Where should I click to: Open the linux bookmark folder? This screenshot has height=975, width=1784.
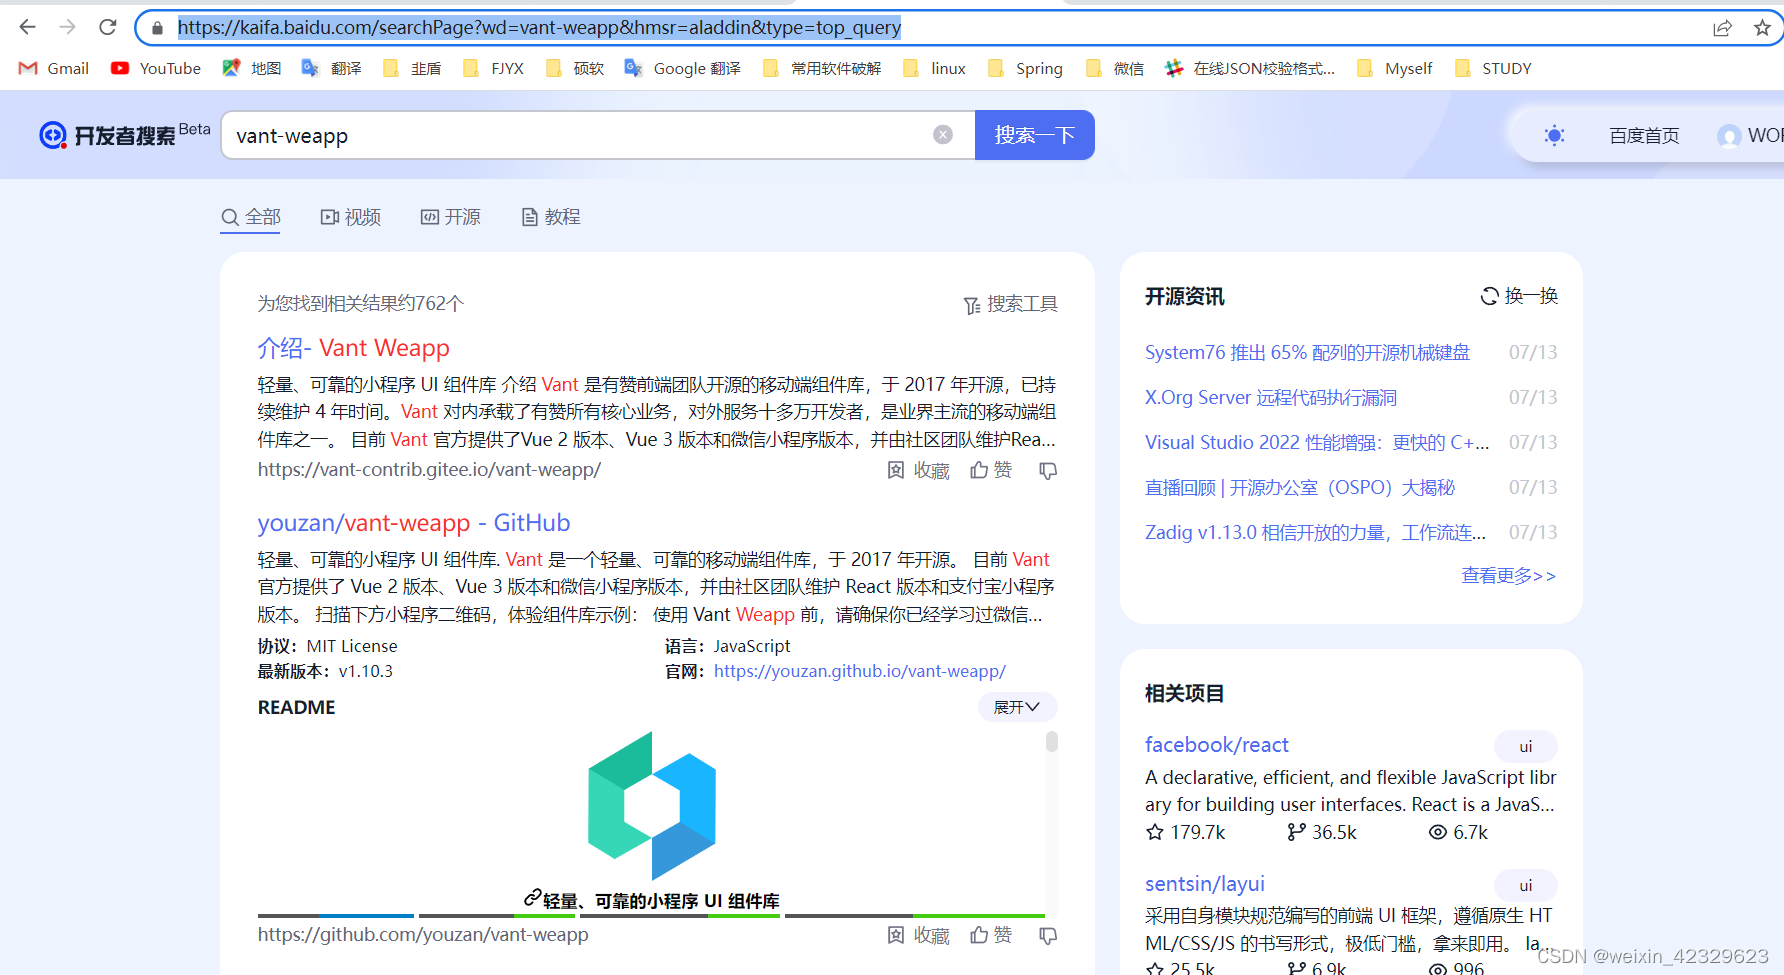click(x=934, y=68)
